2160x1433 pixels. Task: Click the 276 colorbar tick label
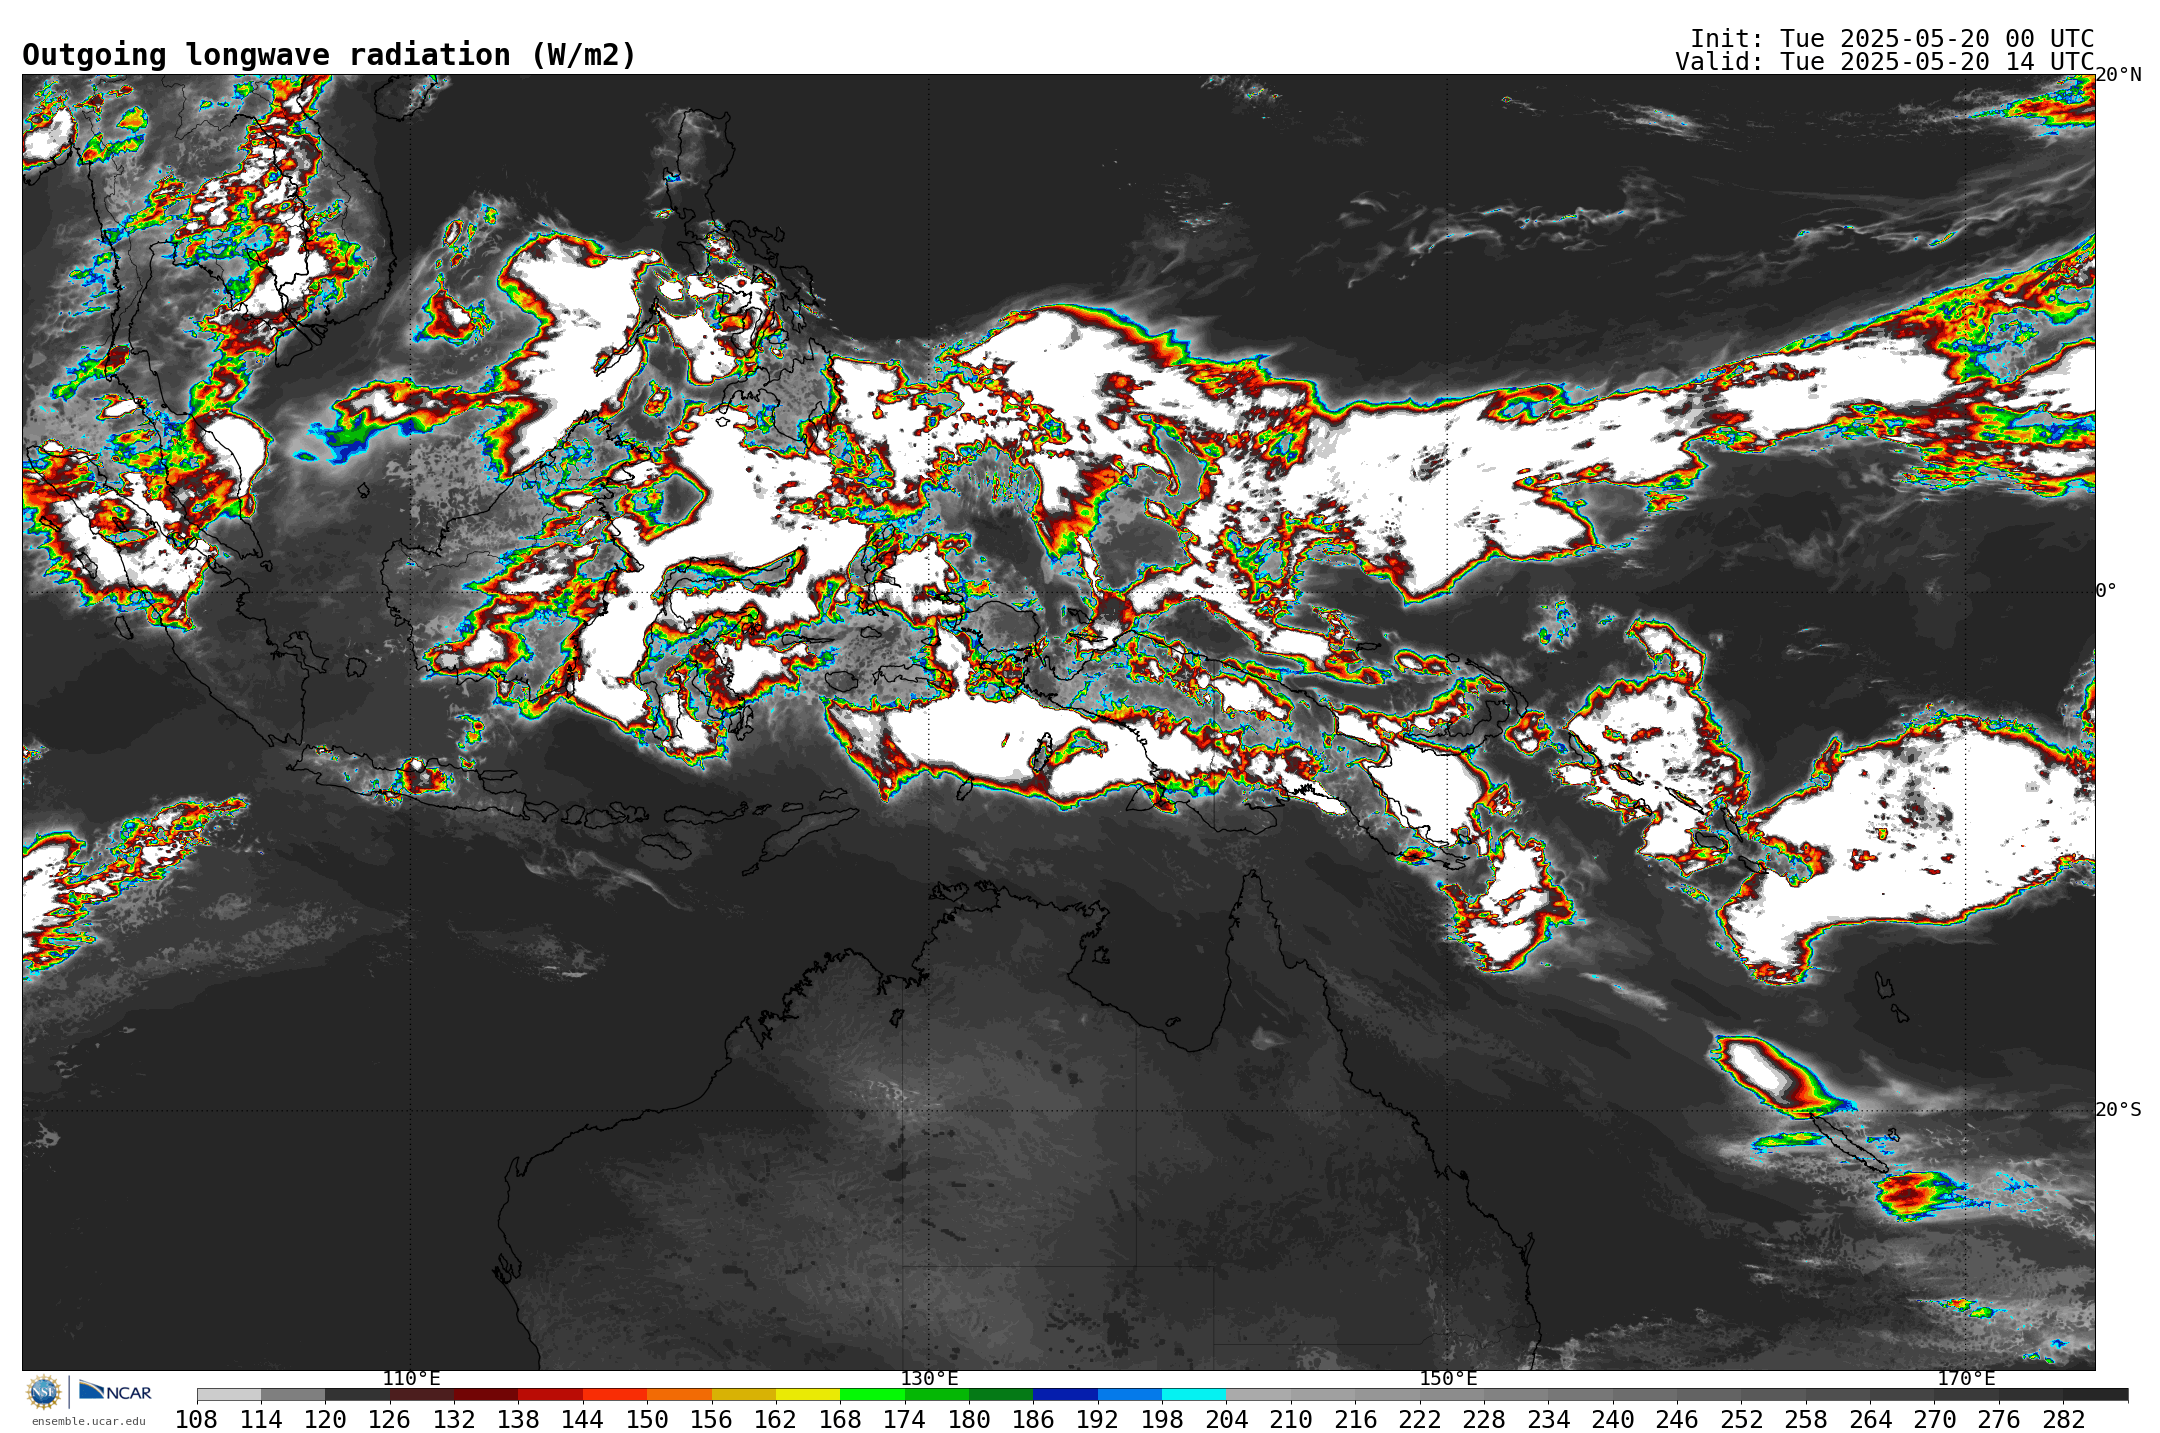coord(1999,1420)
